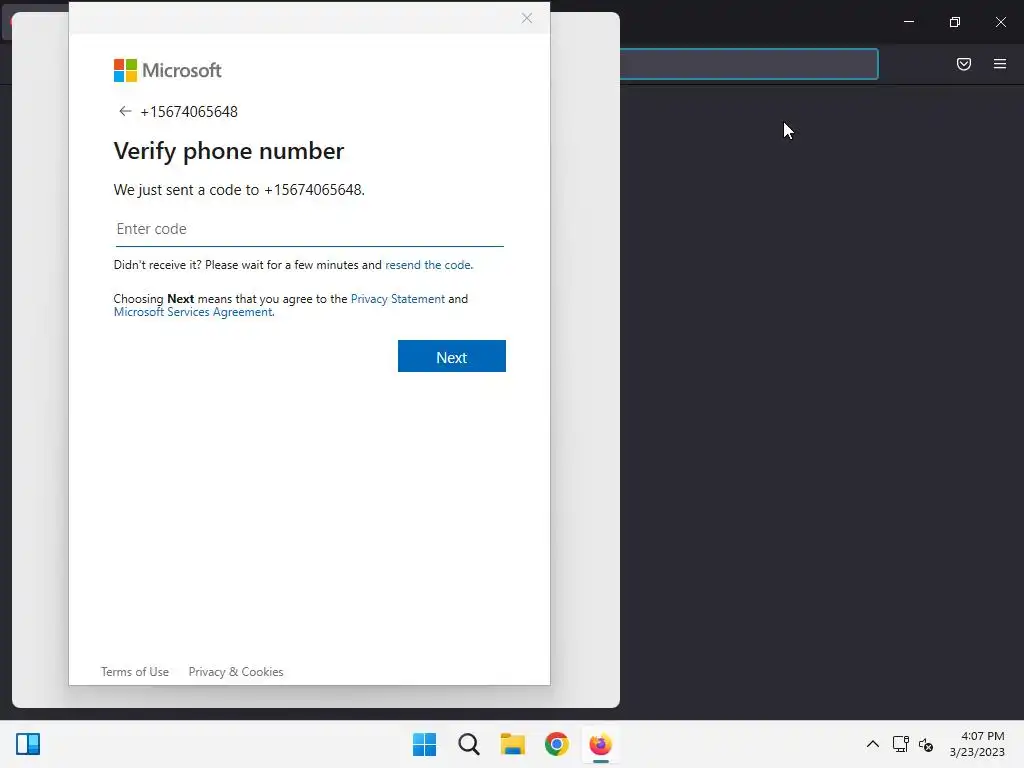Screen dimensions: 1024x768
Task: Close the Firefox window
Action: point(1000,22)
